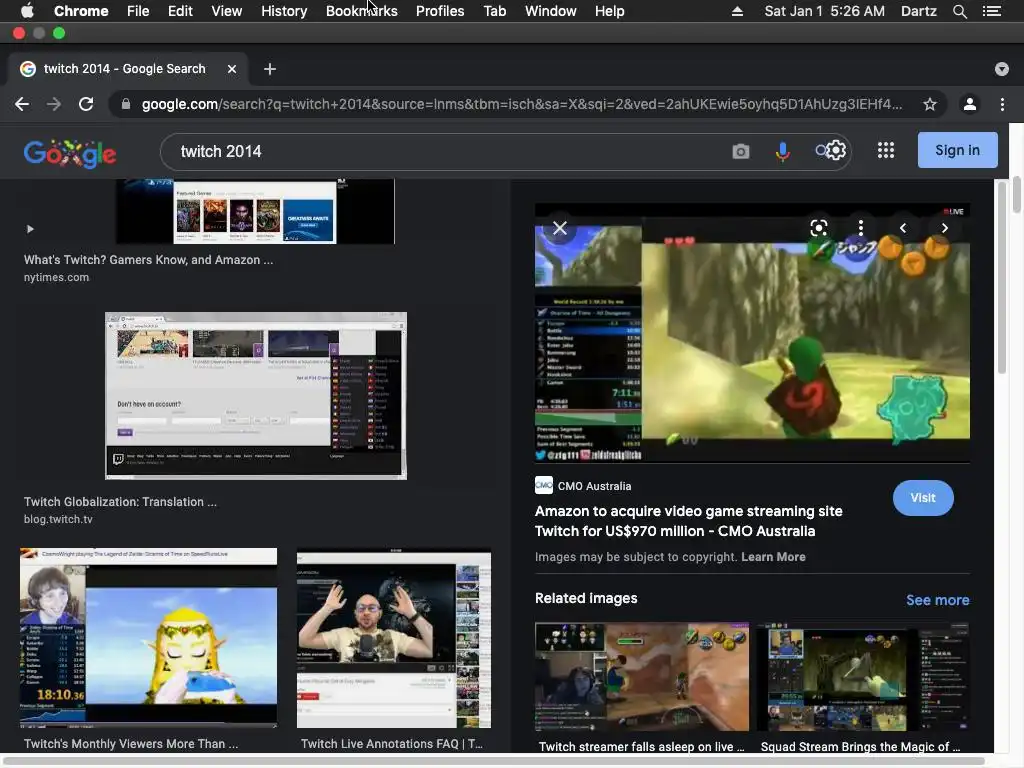Open the History menu
The height and width of the screenshot is (768, 1024).
click(284, 11)
